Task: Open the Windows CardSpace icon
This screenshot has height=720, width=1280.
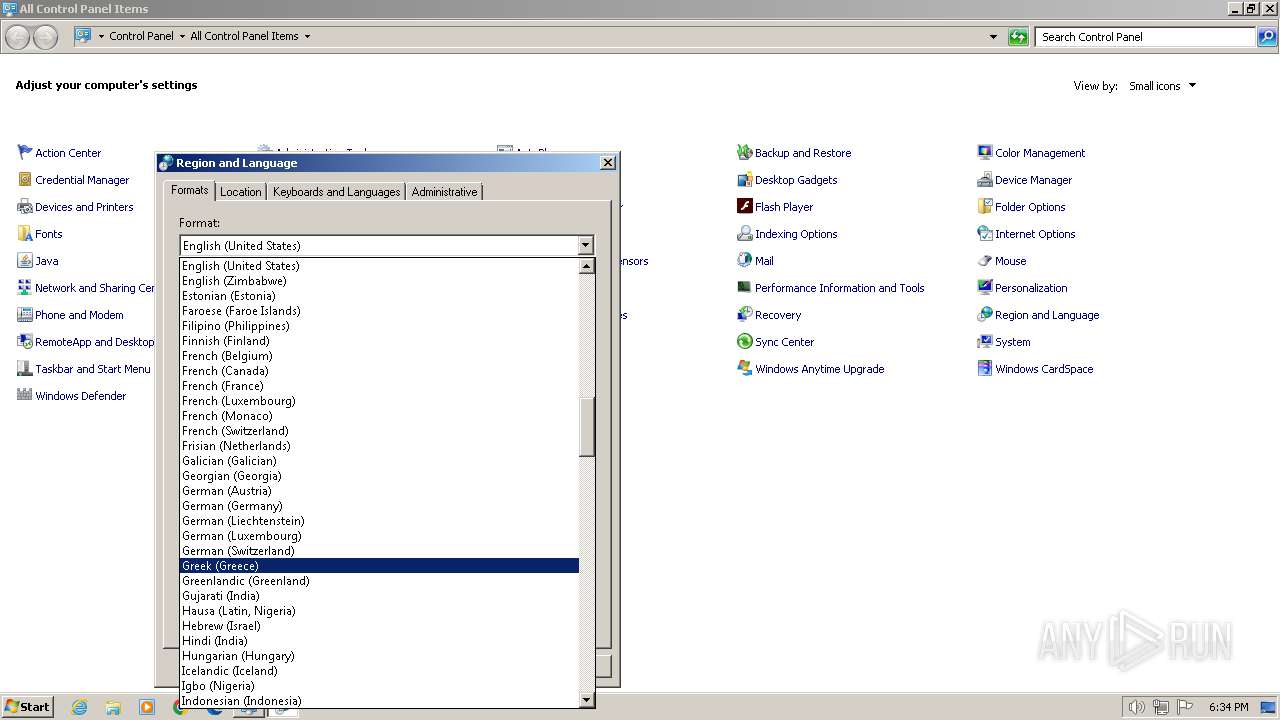Action: (x=985, y=369)
